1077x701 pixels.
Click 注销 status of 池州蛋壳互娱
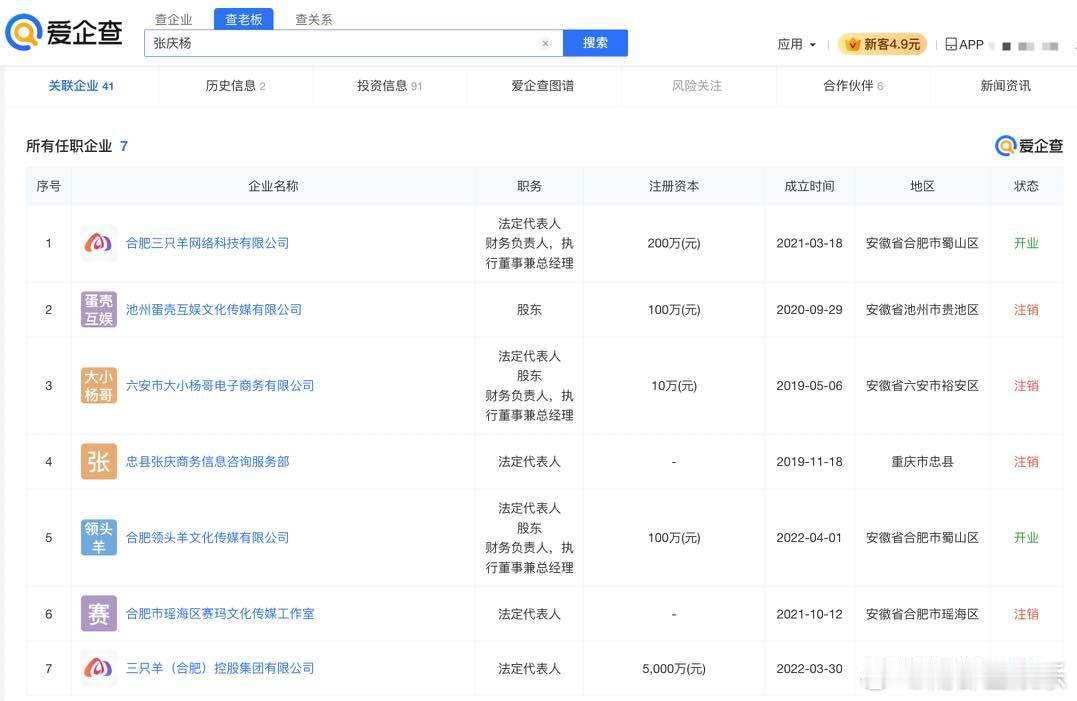(x=1026, y=310)
